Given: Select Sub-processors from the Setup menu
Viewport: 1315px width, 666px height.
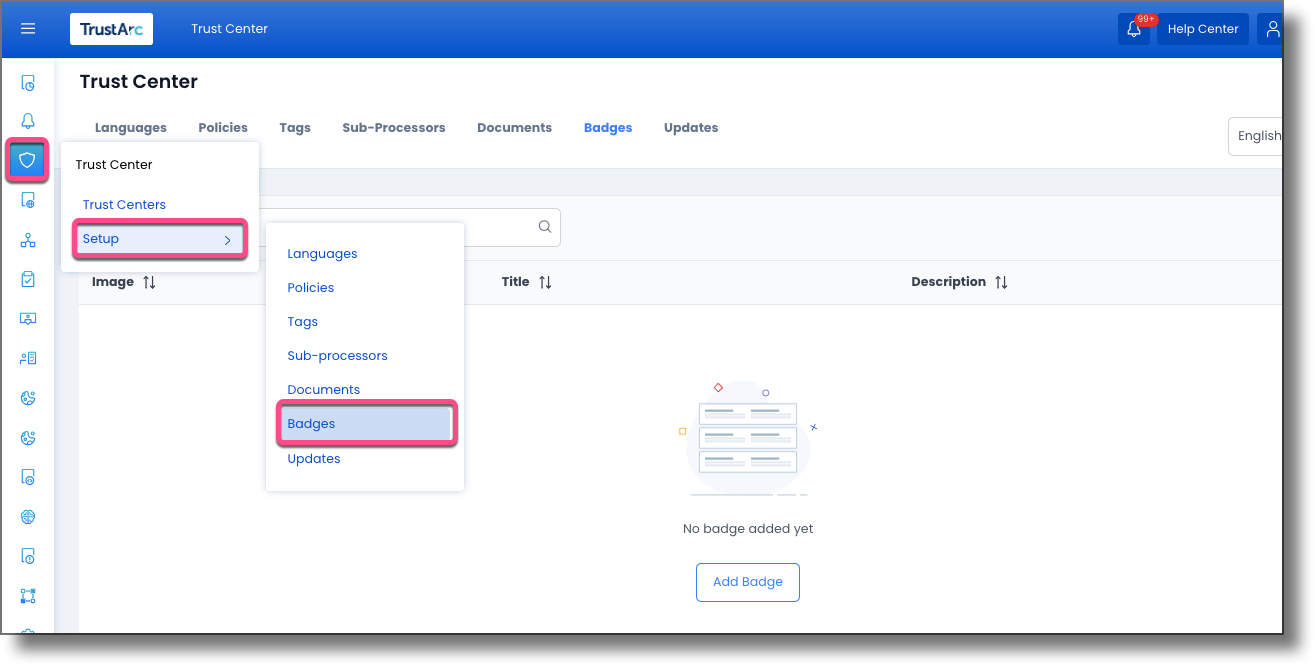Looking at the screenshot, I should 337,355.
